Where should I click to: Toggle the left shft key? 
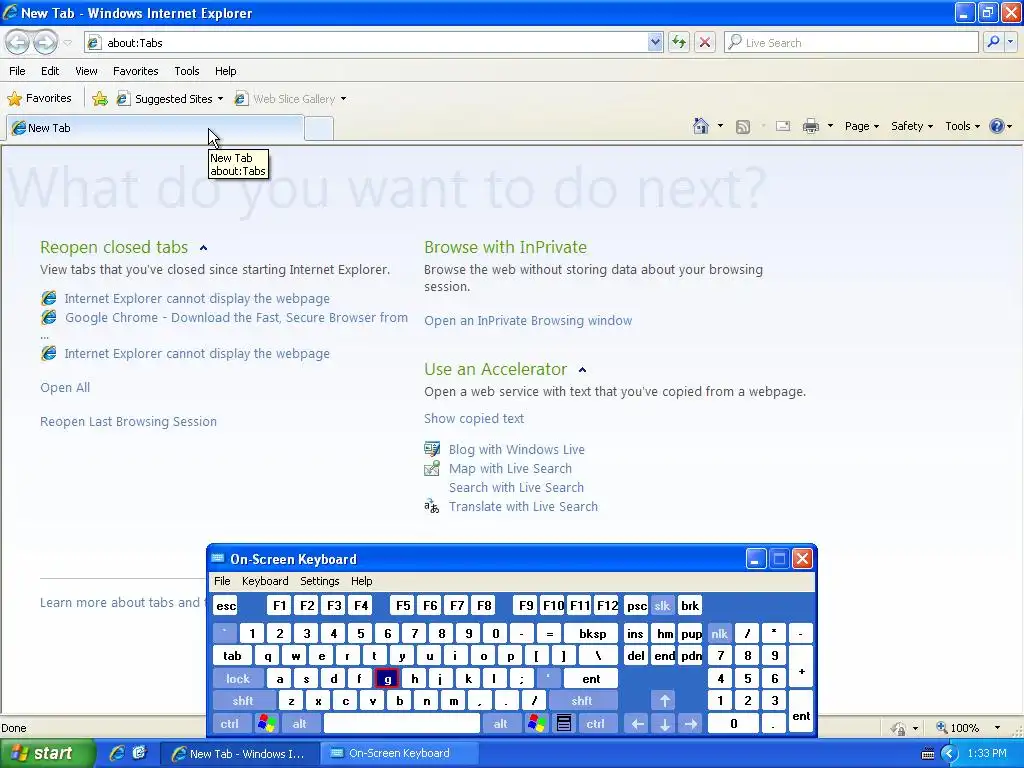243,701
